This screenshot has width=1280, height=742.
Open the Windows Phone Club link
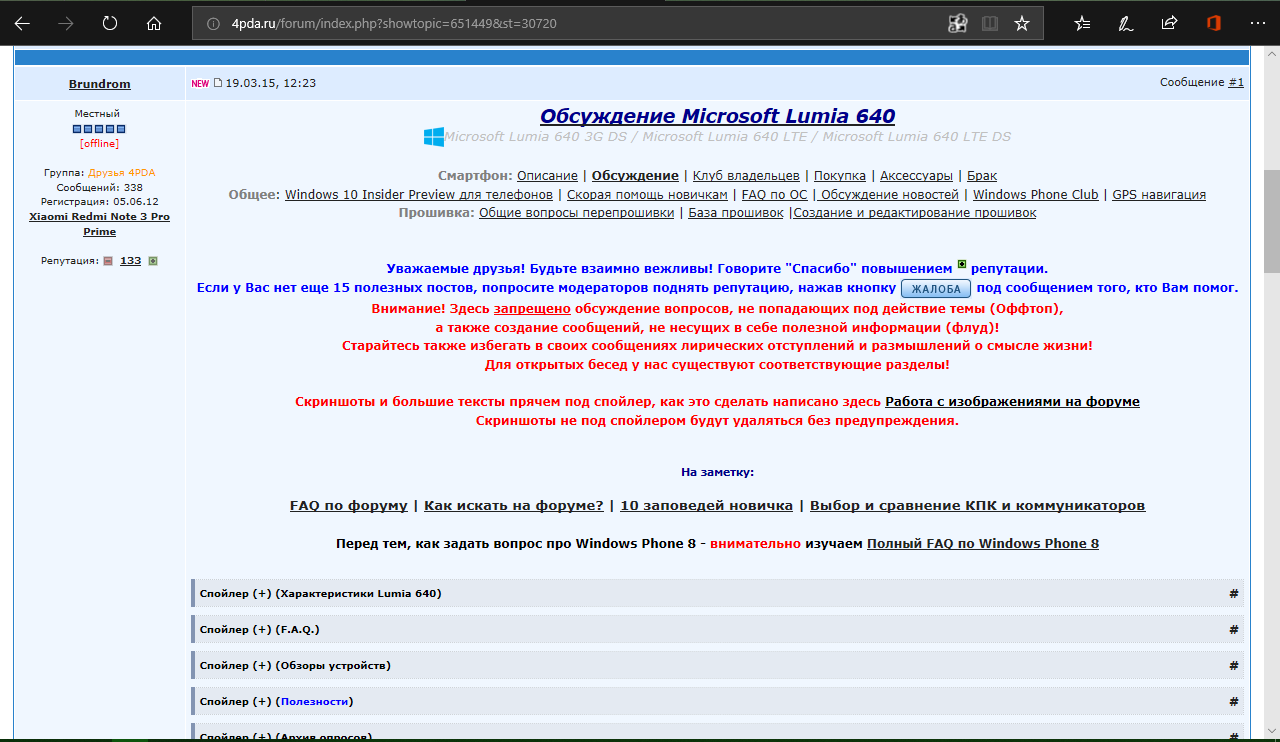tap(1036, 194)
